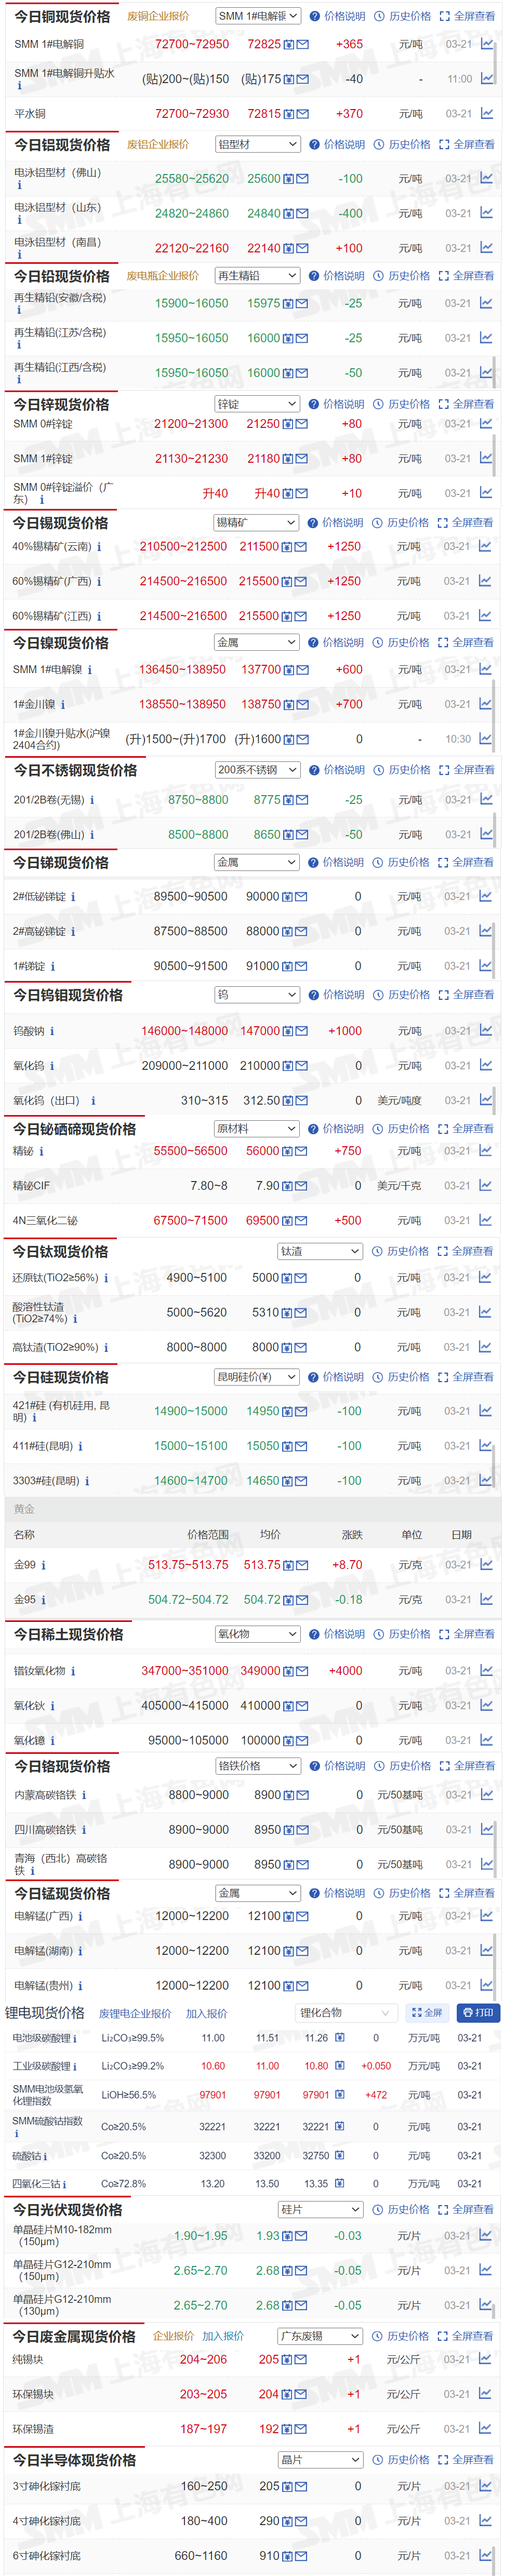Screen dimensions: 505x2576
Task: Click the 4N三氧化二铋 row name
Action: tap(45, 1220)
